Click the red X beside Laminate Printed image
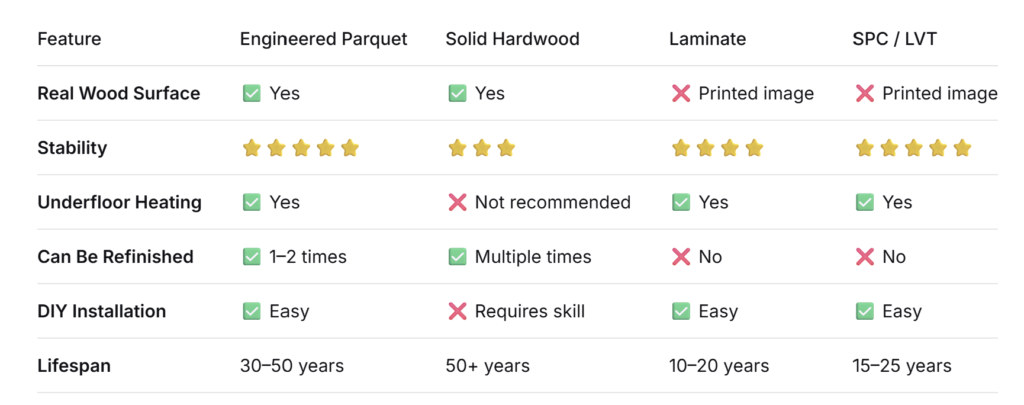The width and height of the screenshot is (1024, 405). (680, 93)
